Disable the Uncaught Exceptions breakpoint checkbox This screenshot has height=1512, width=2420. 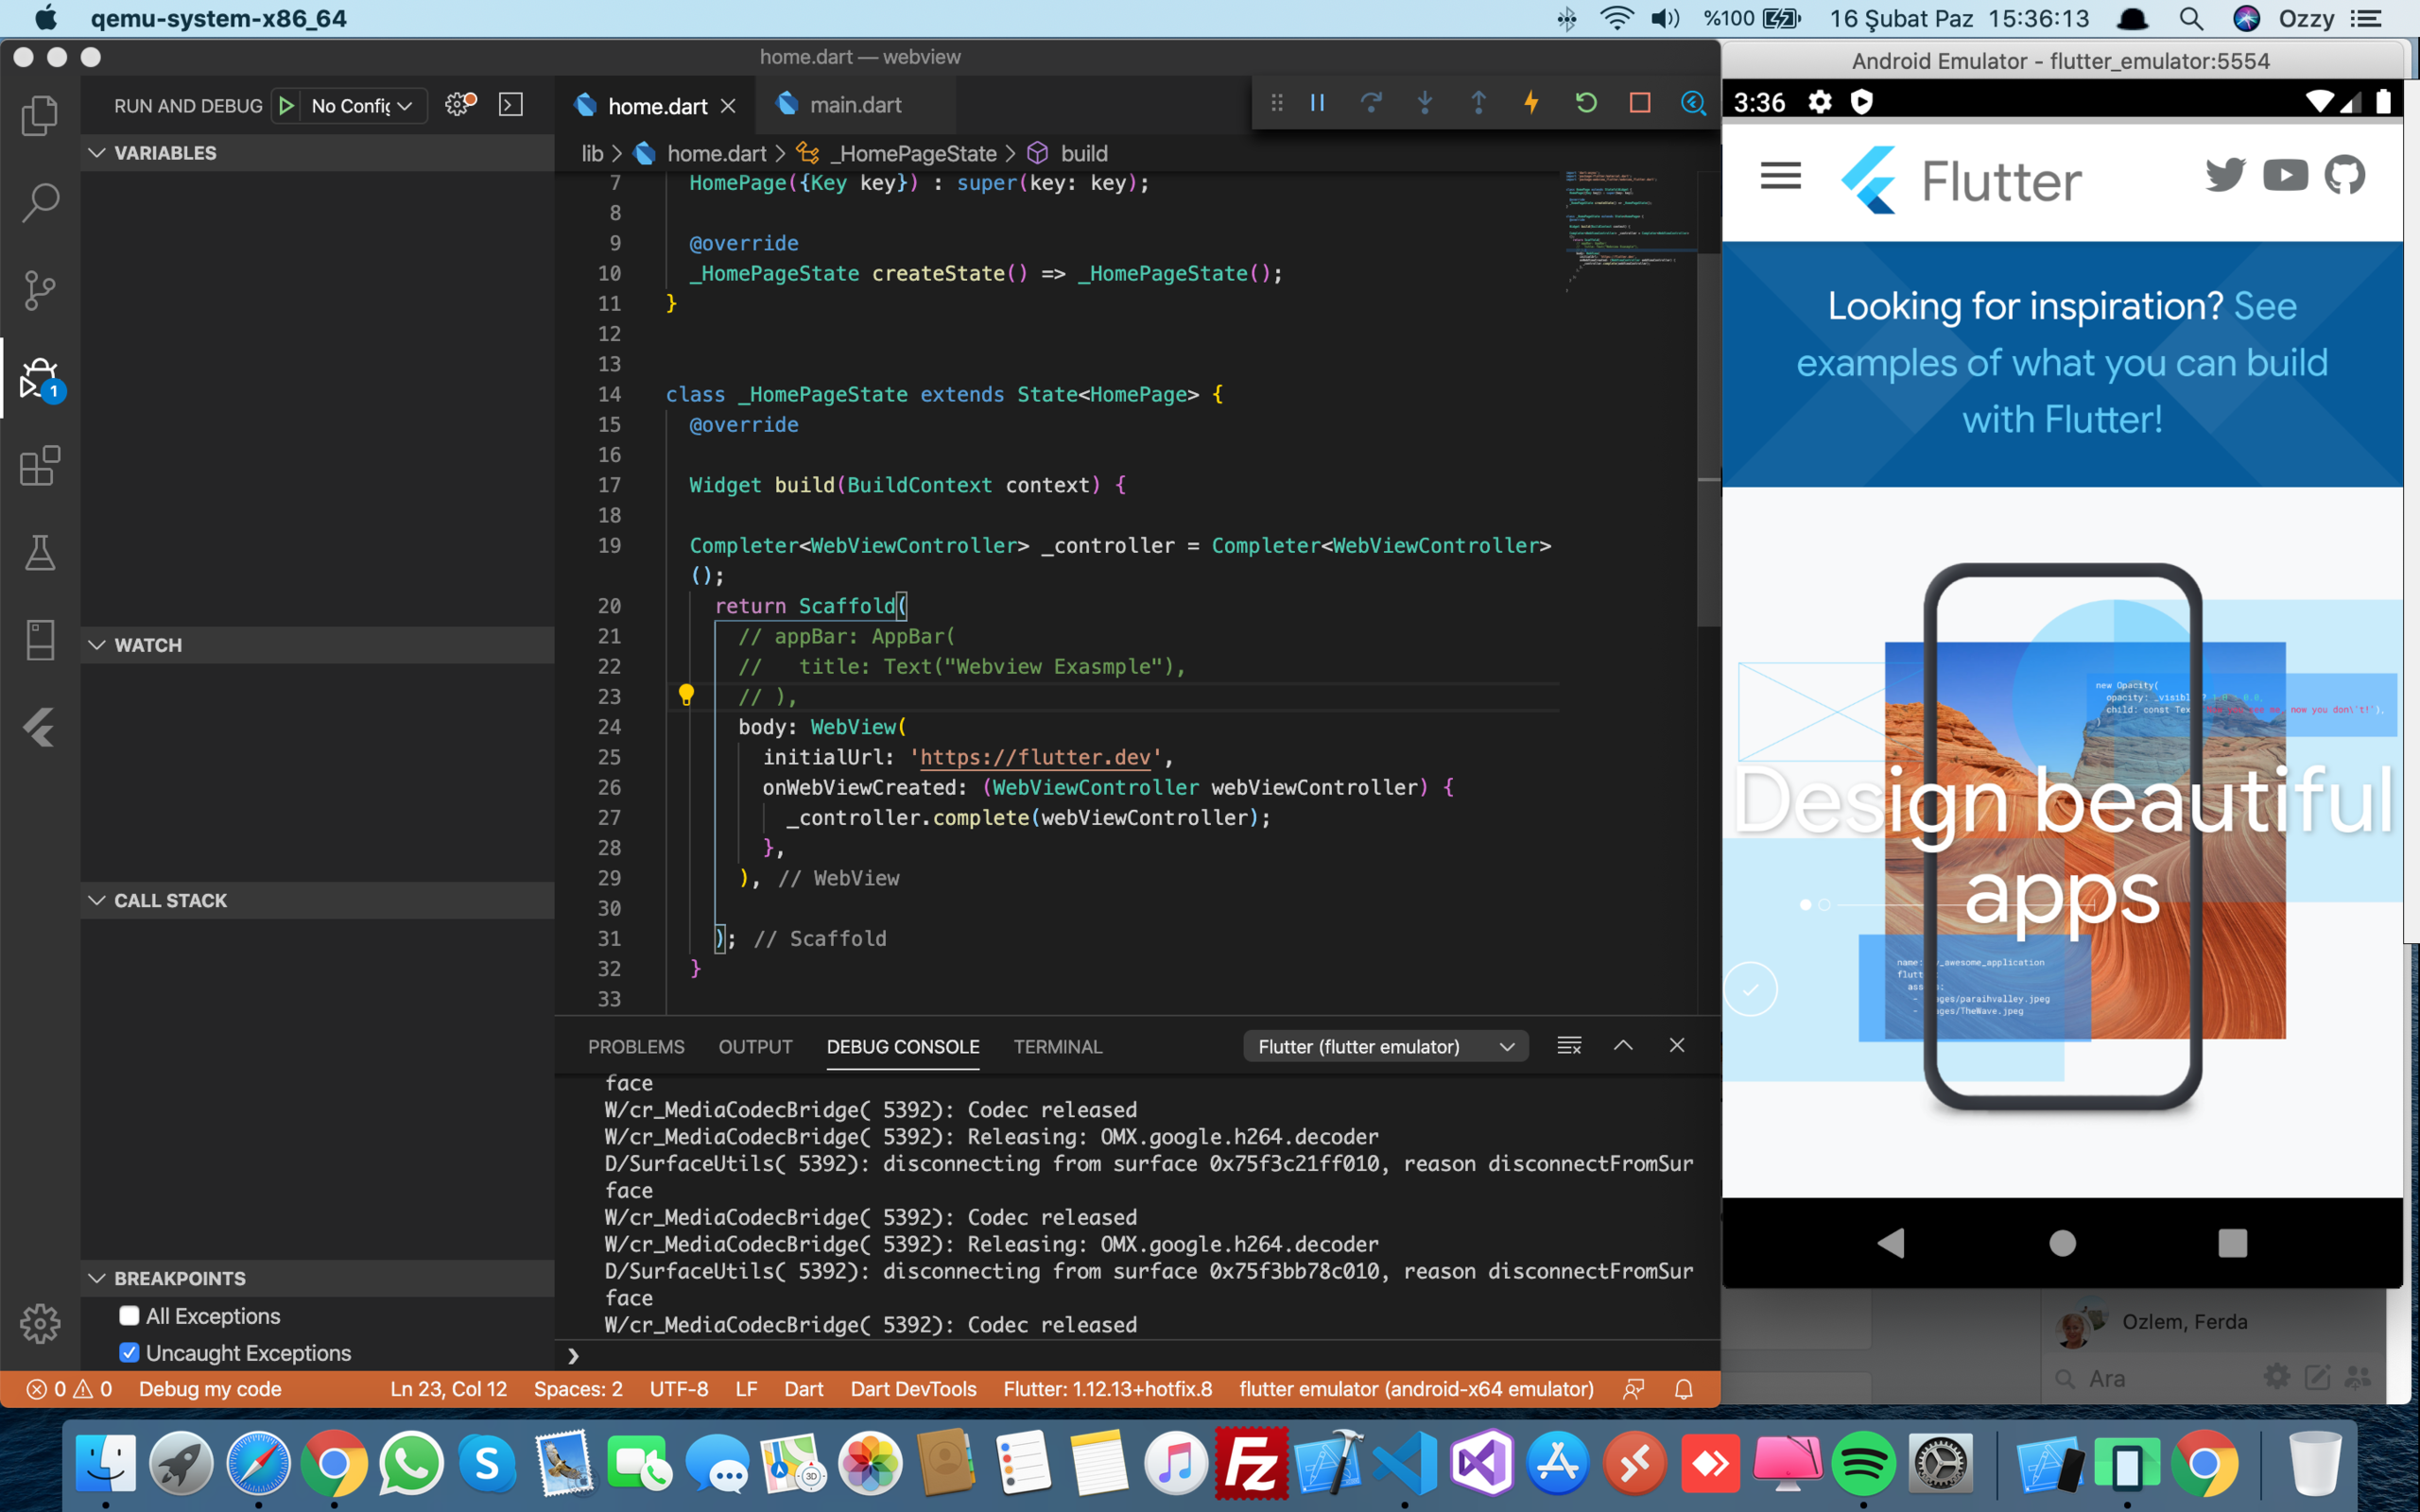point(129,1353)
